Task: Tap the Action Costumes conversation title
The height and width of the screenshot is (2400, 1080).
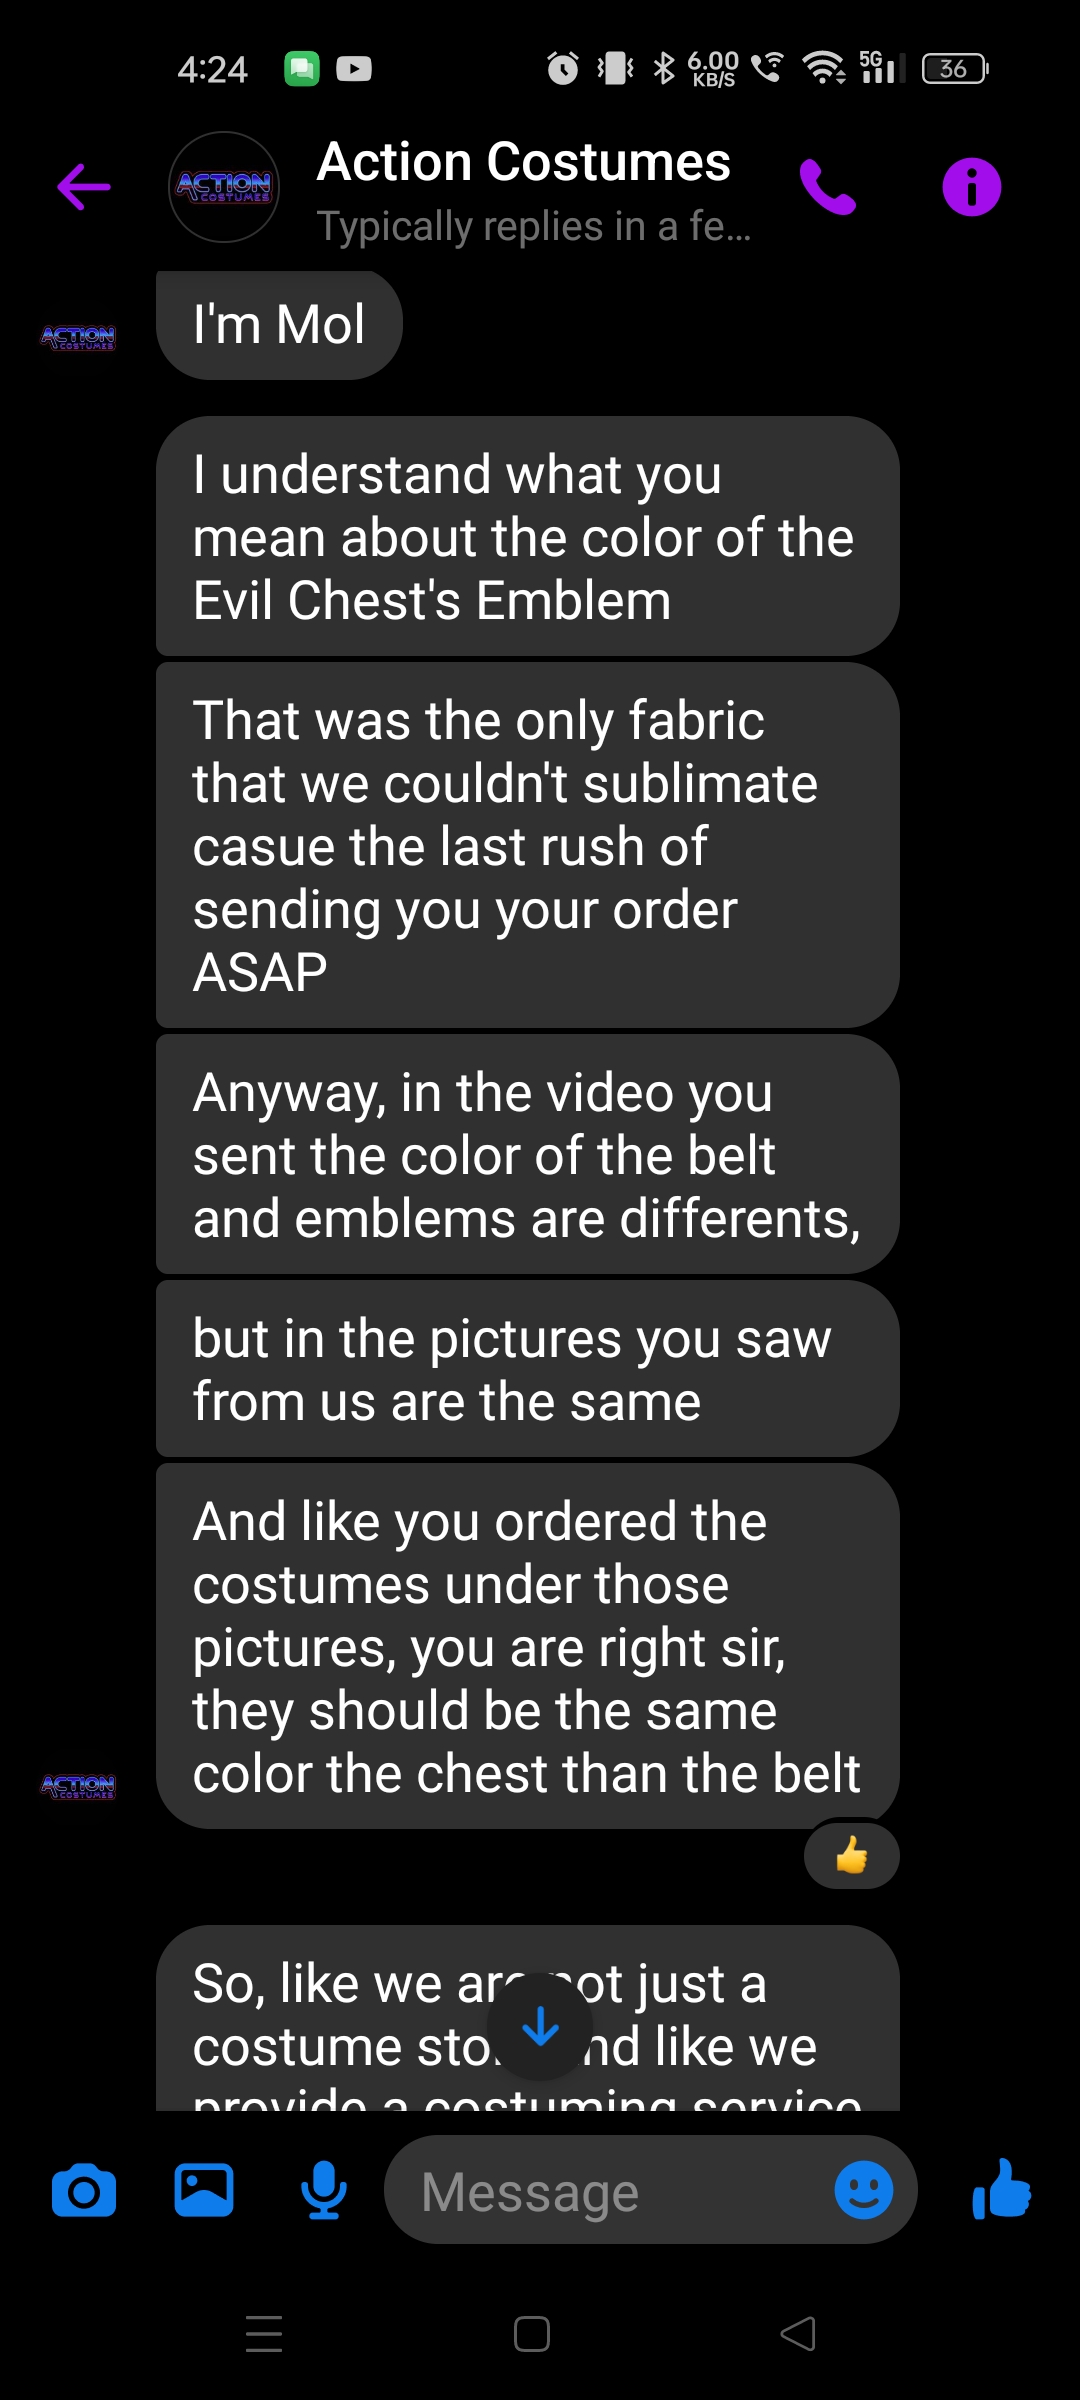Action: click(524, 161)
